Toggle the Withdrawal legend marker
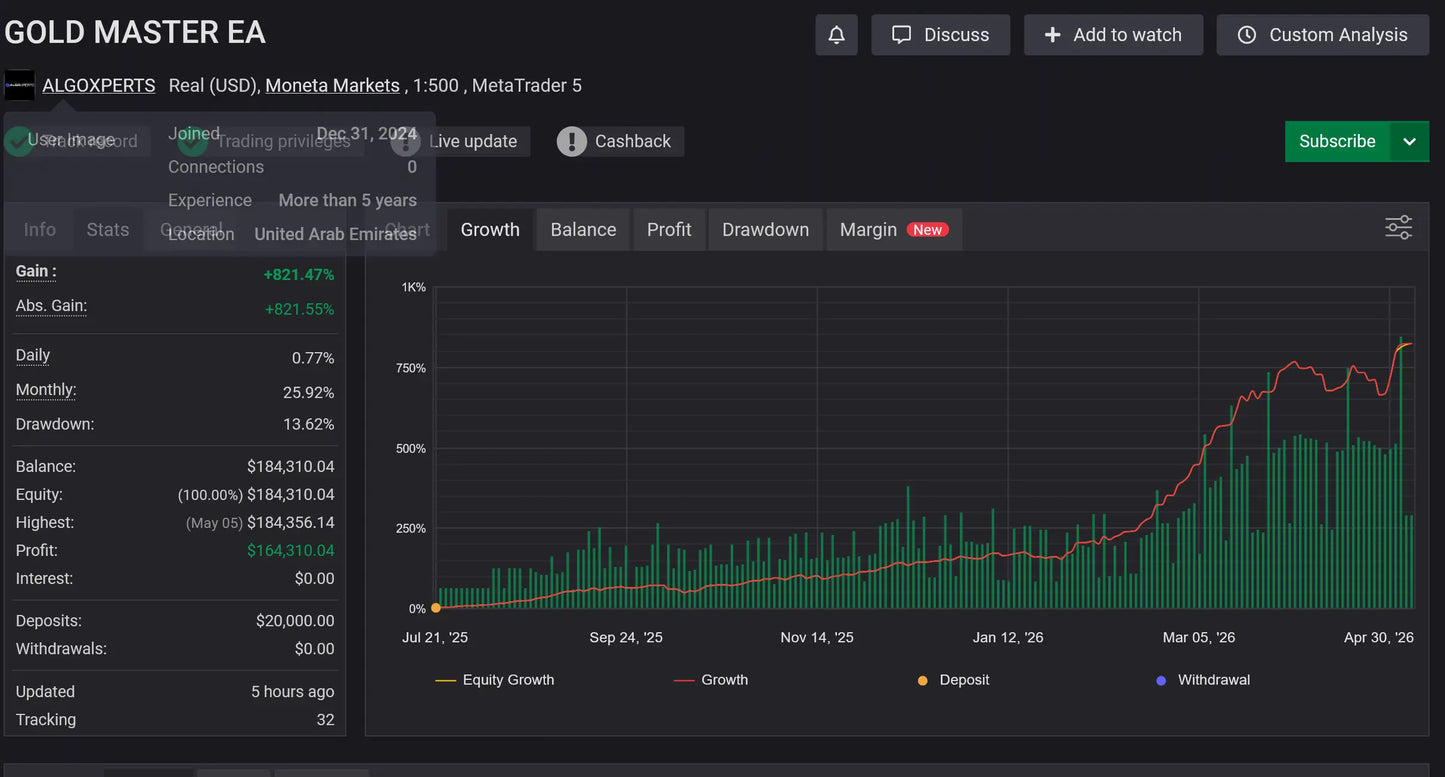1445x777 pixels. 1203,680
